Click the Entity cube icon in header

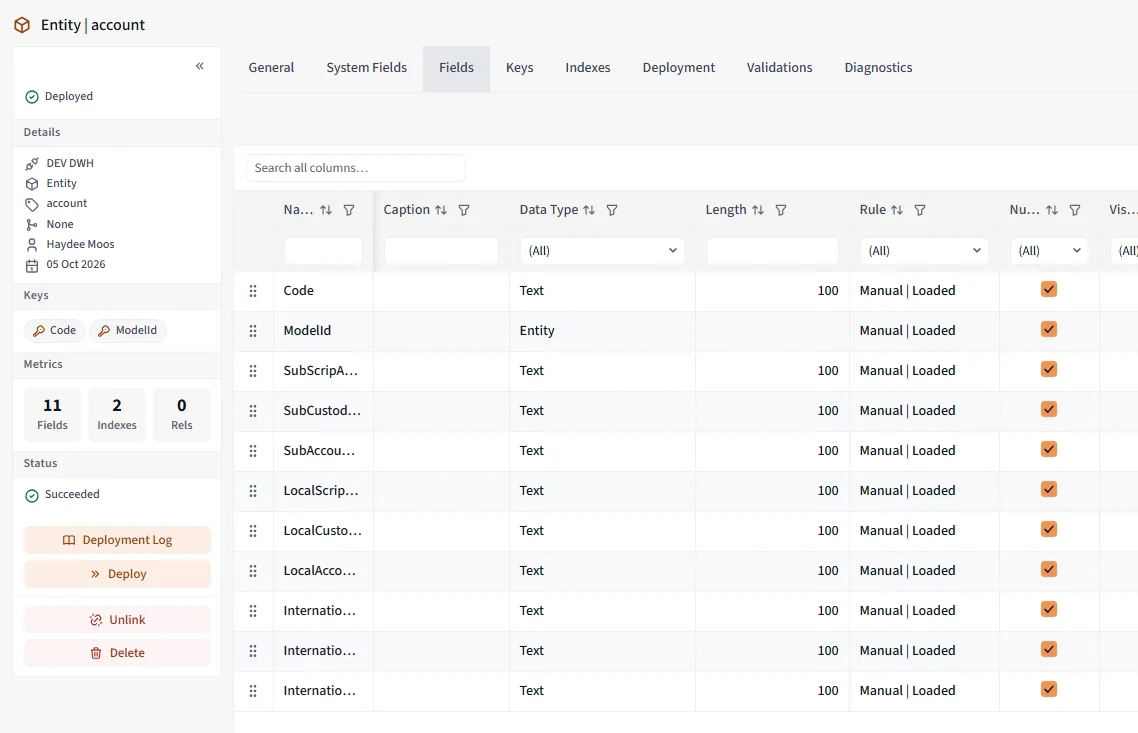(22, 25)
